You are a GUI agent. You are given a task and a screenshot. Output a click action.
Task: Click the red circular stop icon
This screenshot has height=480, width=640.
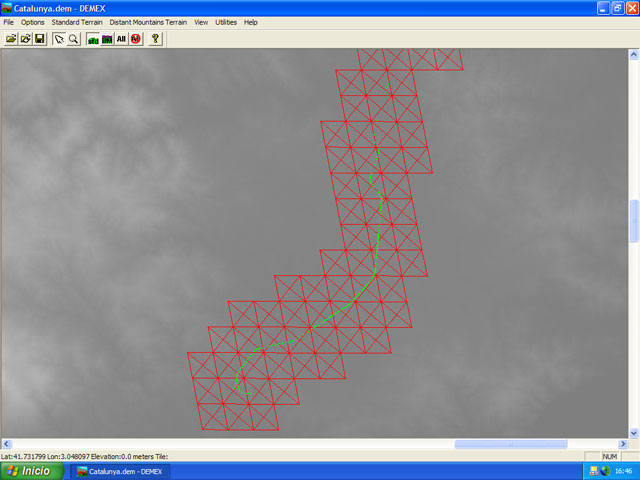pyautogui.click(x=135, y=38)
